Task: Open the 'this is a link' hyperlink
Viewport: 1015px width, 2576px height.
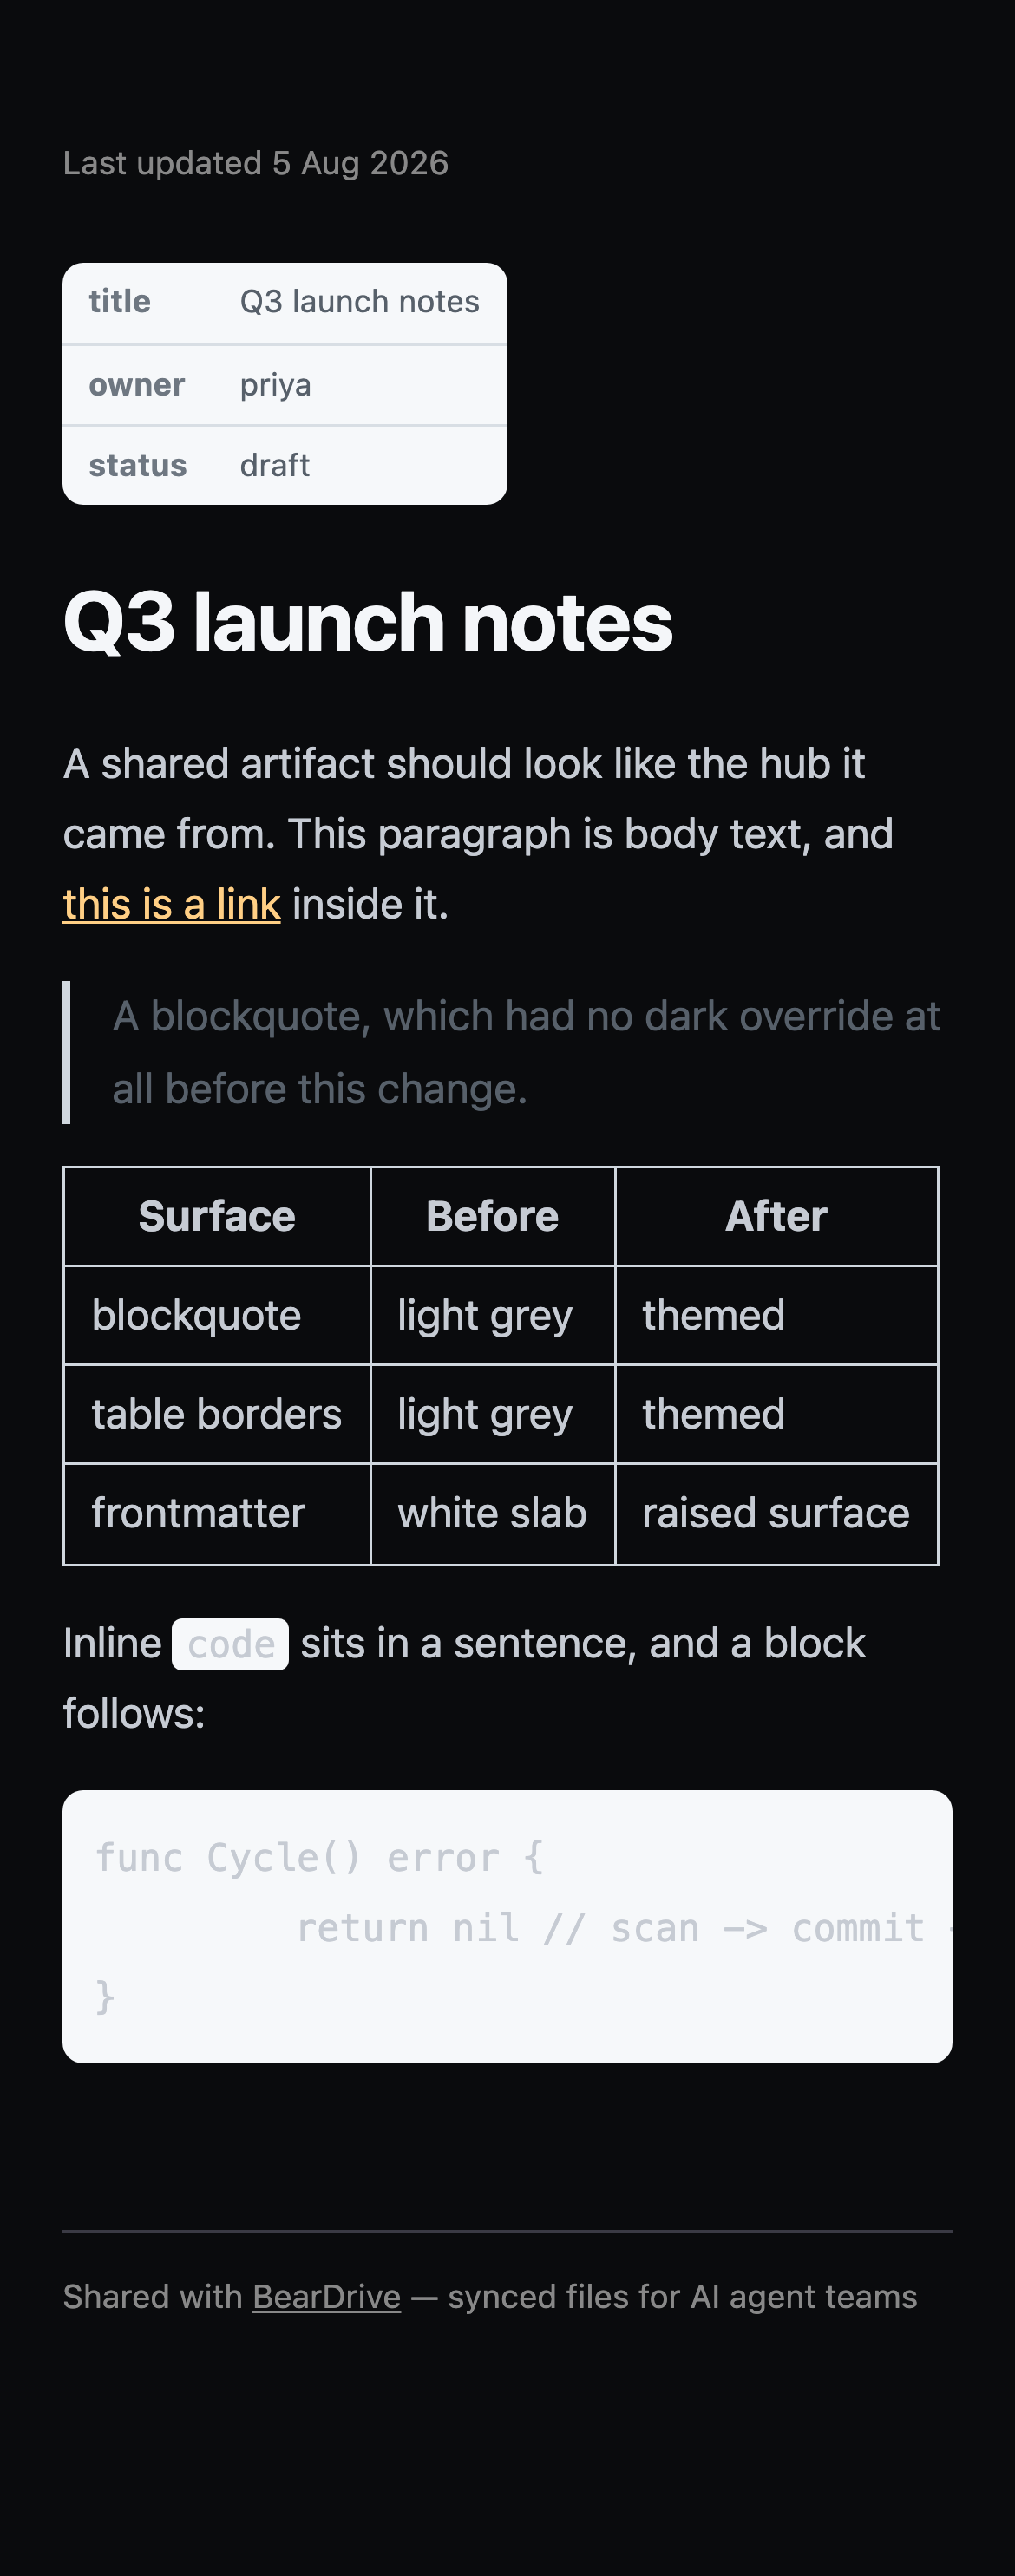Action: point(171,904)
